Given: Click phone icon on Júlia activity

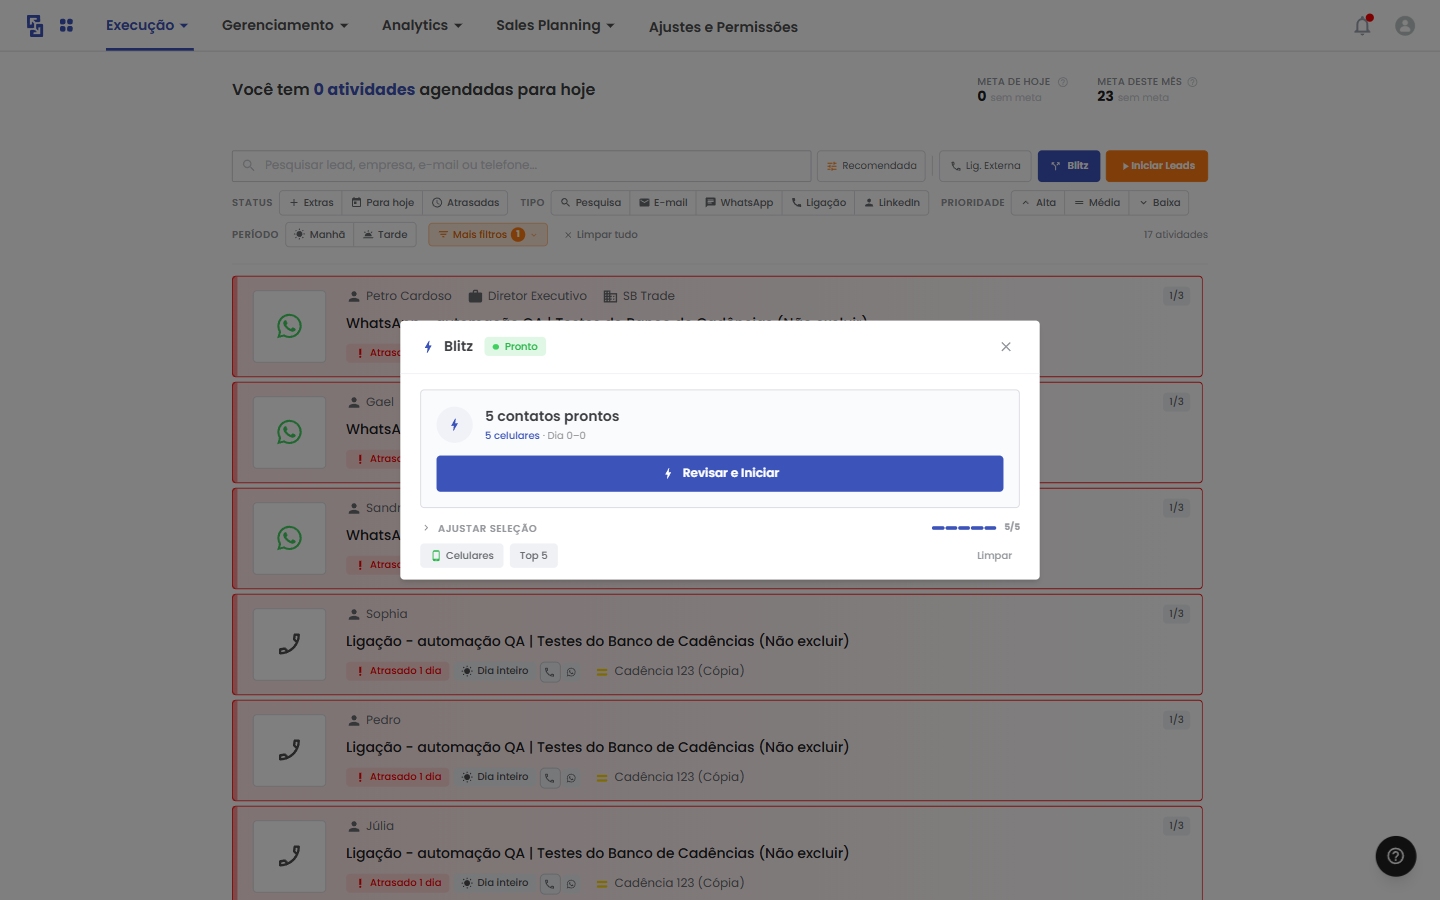Looking at the screenshot, I should (x=289, y=856).
